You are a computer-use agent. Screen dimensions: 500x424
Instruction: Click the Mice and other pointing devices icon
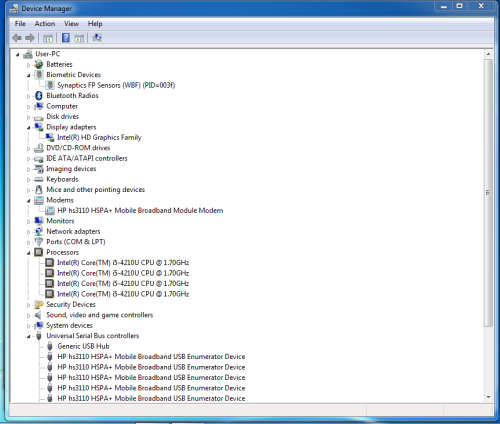coord(39,190)
